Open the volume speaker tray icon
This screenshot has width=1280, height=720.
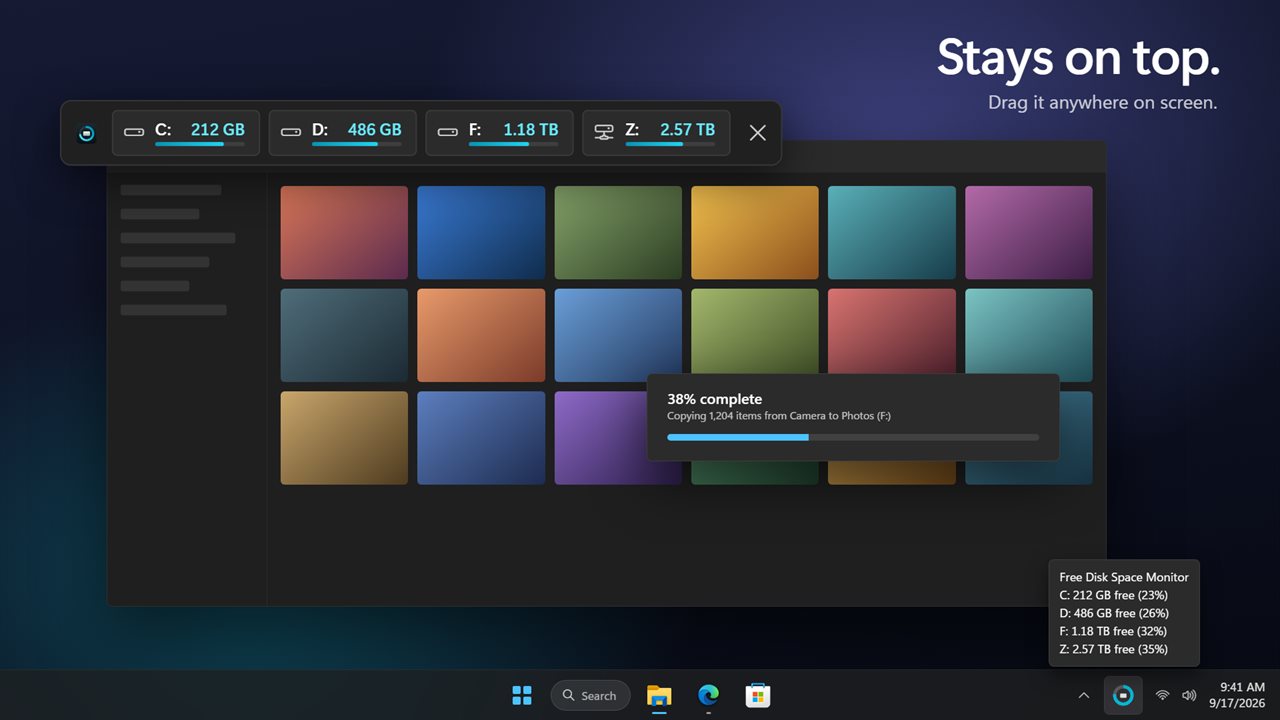pos(1189,695)
